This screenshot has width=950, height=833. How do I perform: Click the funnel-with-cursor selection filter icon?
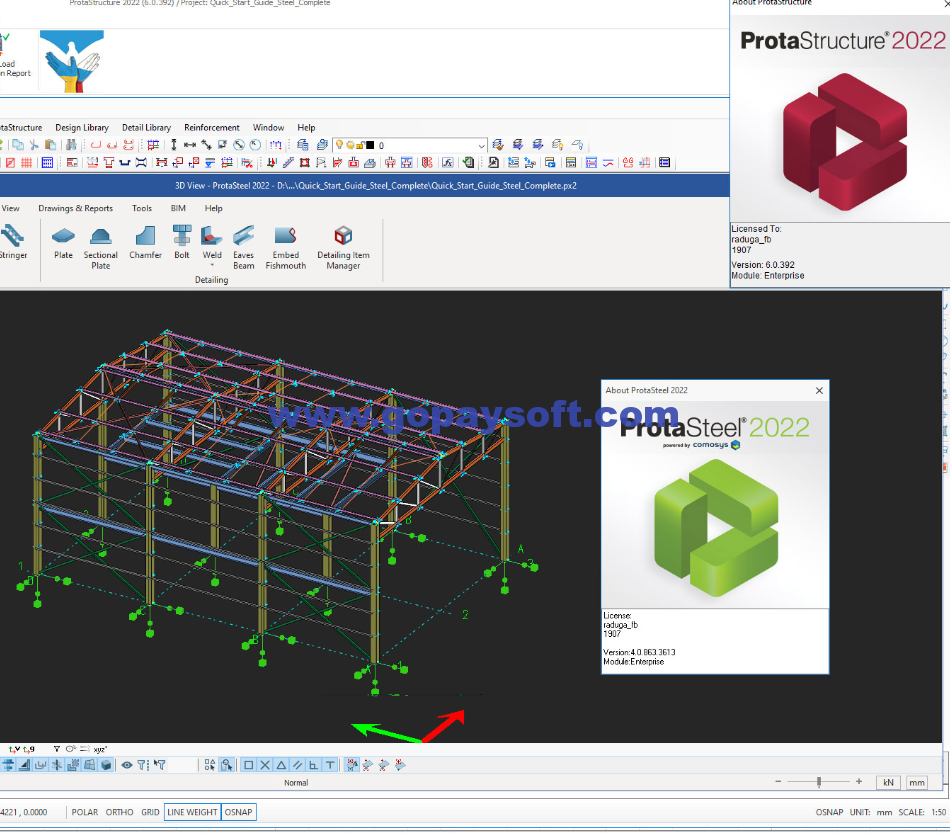pyautogui.click(x=159, y=765)
